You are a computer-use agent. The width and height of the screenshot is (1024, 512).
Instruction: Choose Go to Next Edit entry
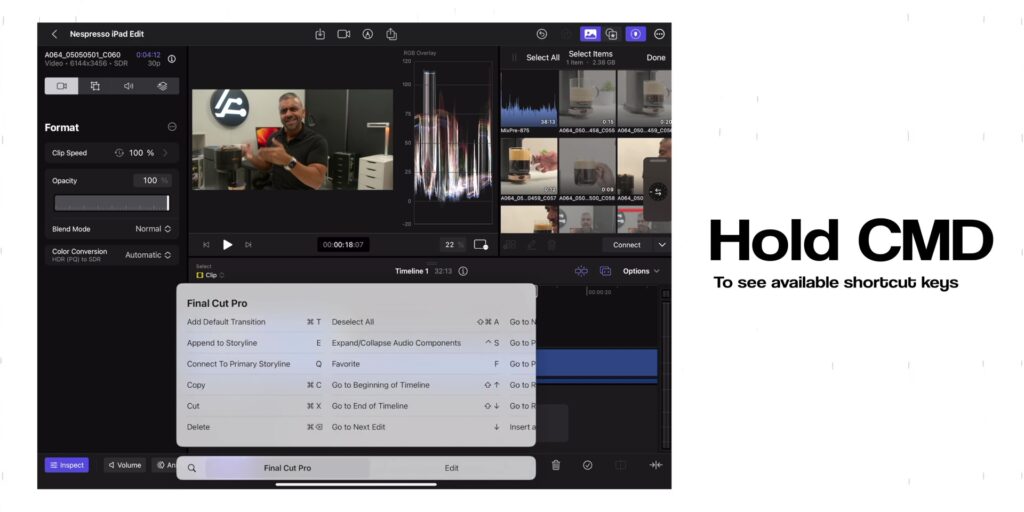(x=415, y=426)
